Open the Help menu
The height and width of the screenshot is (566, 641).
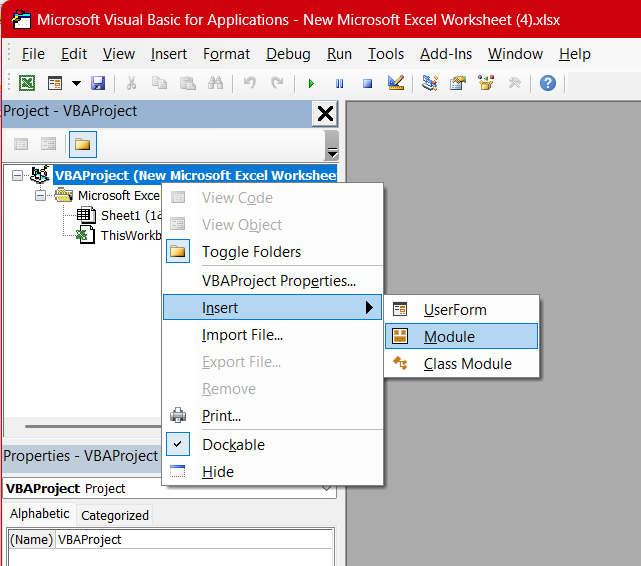[x=575, y=54]
